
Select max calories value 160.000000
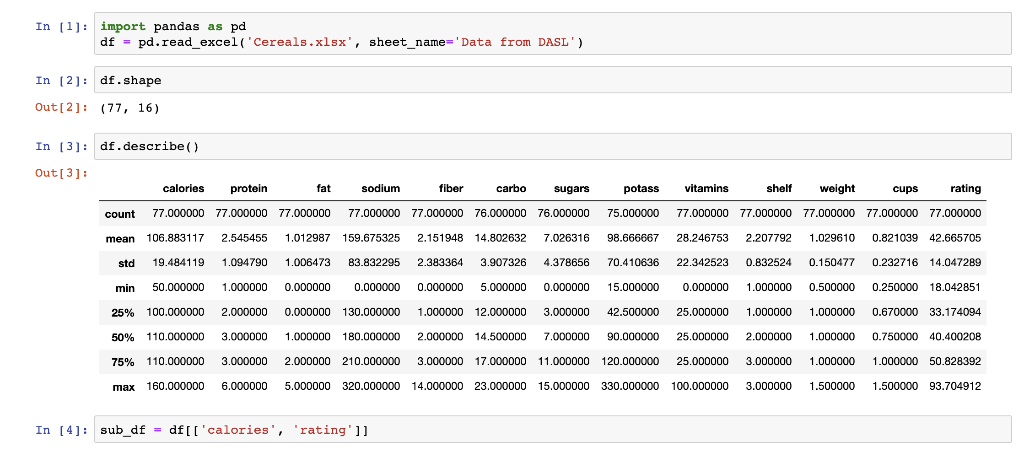tap(175, 386)
